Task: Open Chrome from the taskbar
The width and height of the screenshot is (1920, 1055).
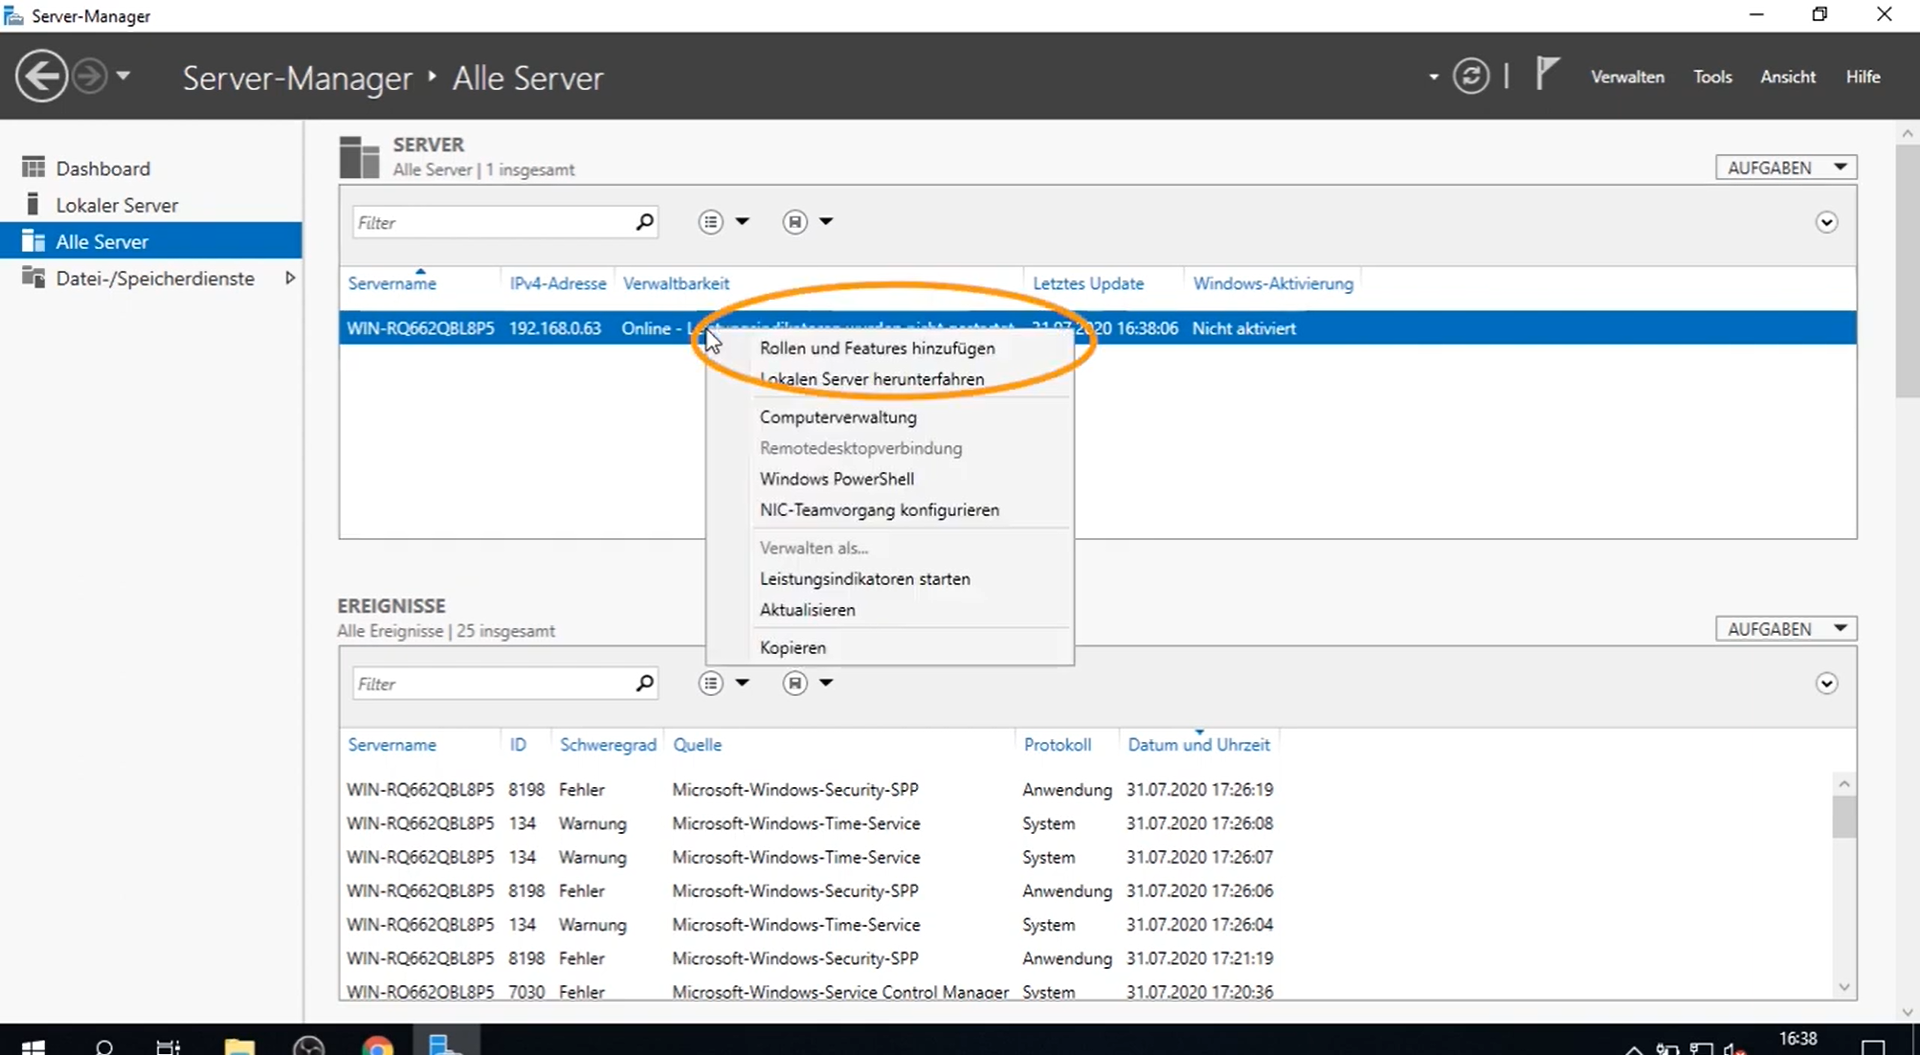Action: [x=377, y=1046]
